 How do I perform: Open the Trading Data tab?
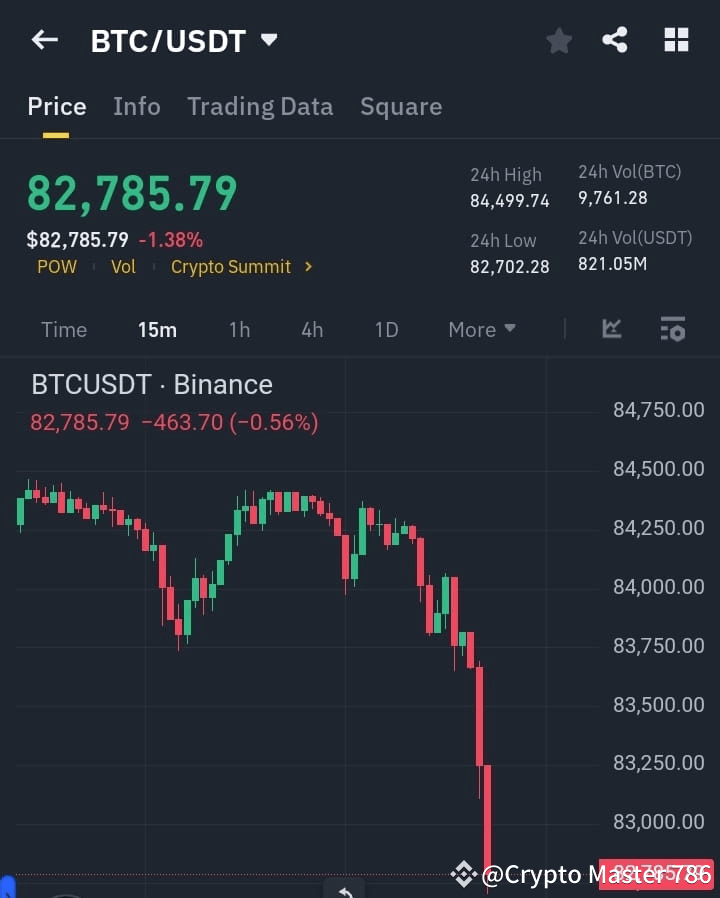(260, 107)
